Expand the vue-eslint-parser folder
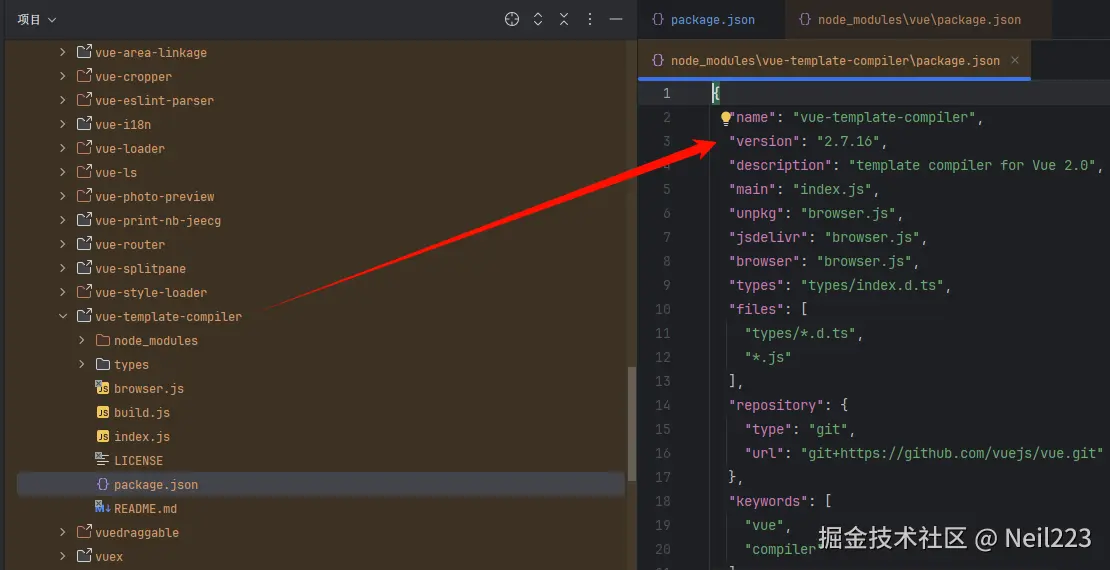 pos(62,101)
